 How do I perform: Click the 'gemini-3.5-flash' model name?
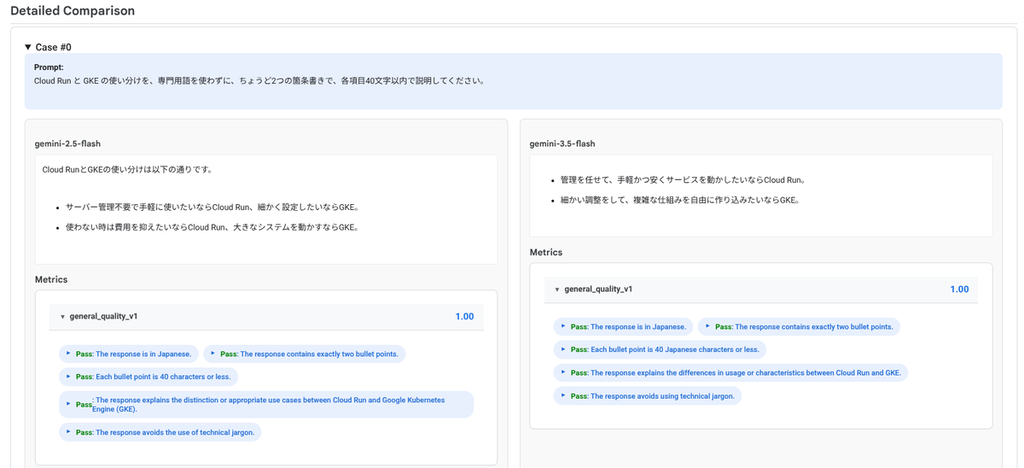coord(561,144)
